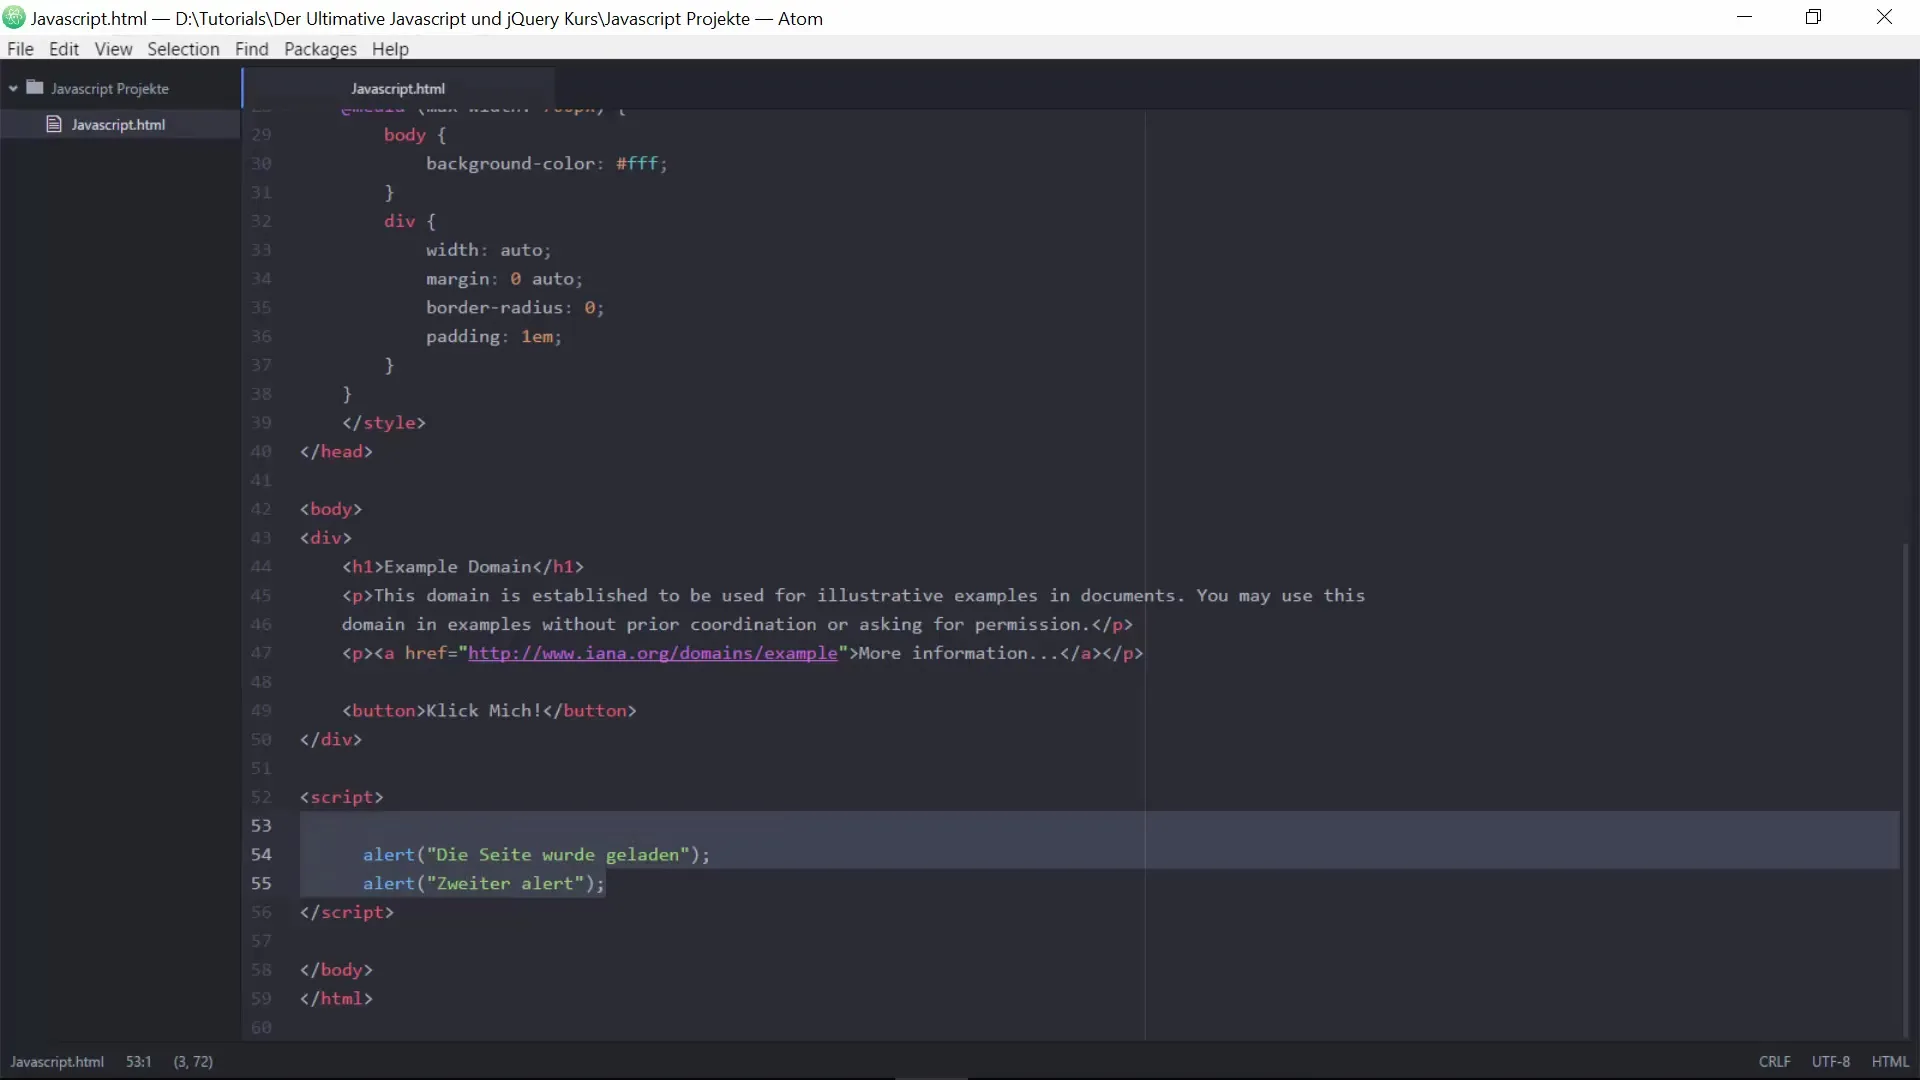Image resolution: width=1920 pixels, height=1080 pixels.
Task: Click the opening <script> tag
Action: [342, 797]
